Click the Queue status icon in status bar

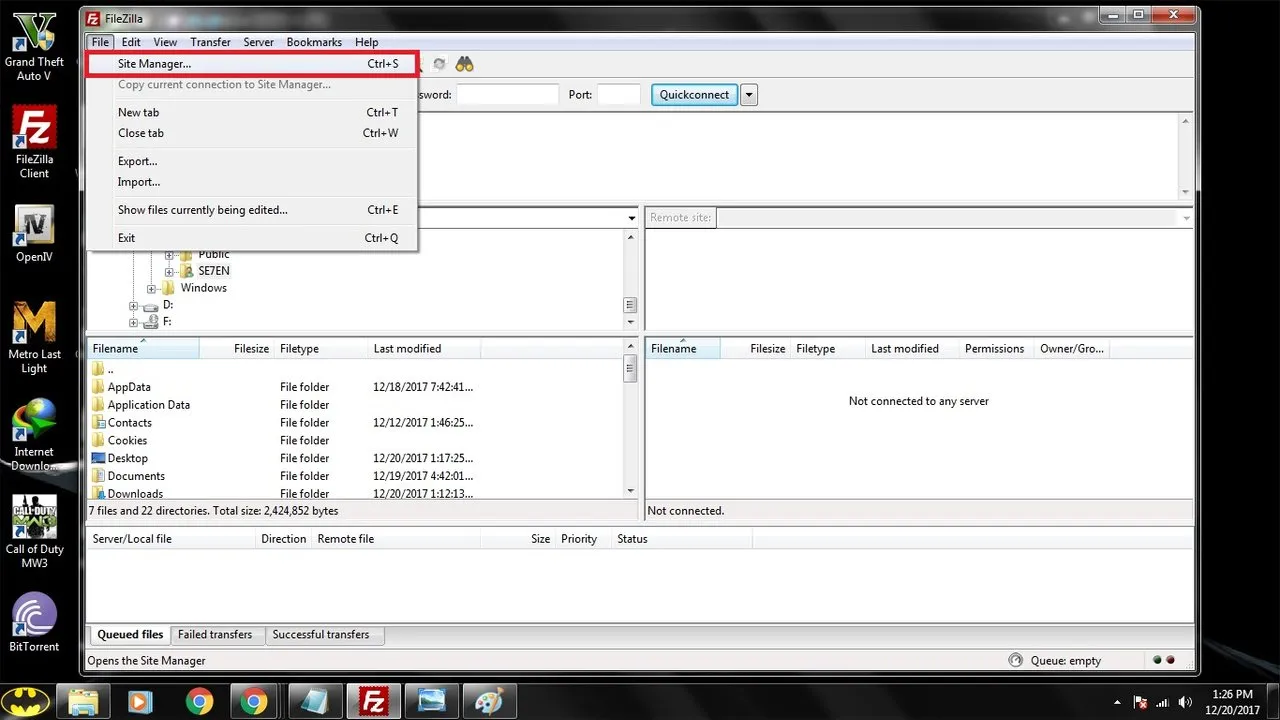click(1016, 661)
